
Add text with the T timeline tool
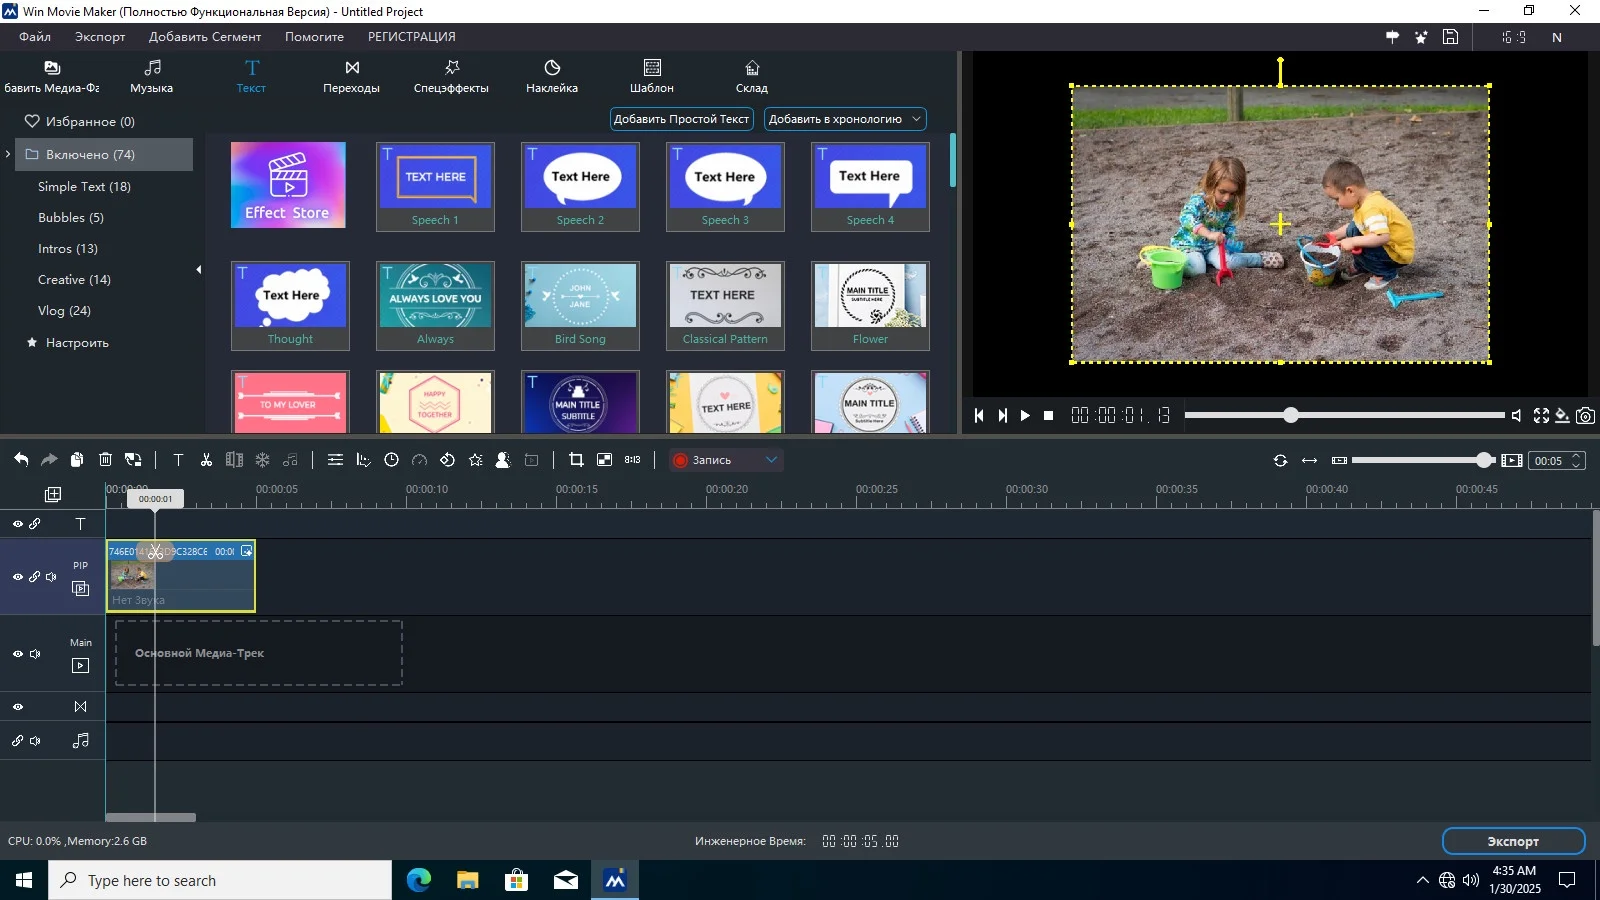click(178, 460)
